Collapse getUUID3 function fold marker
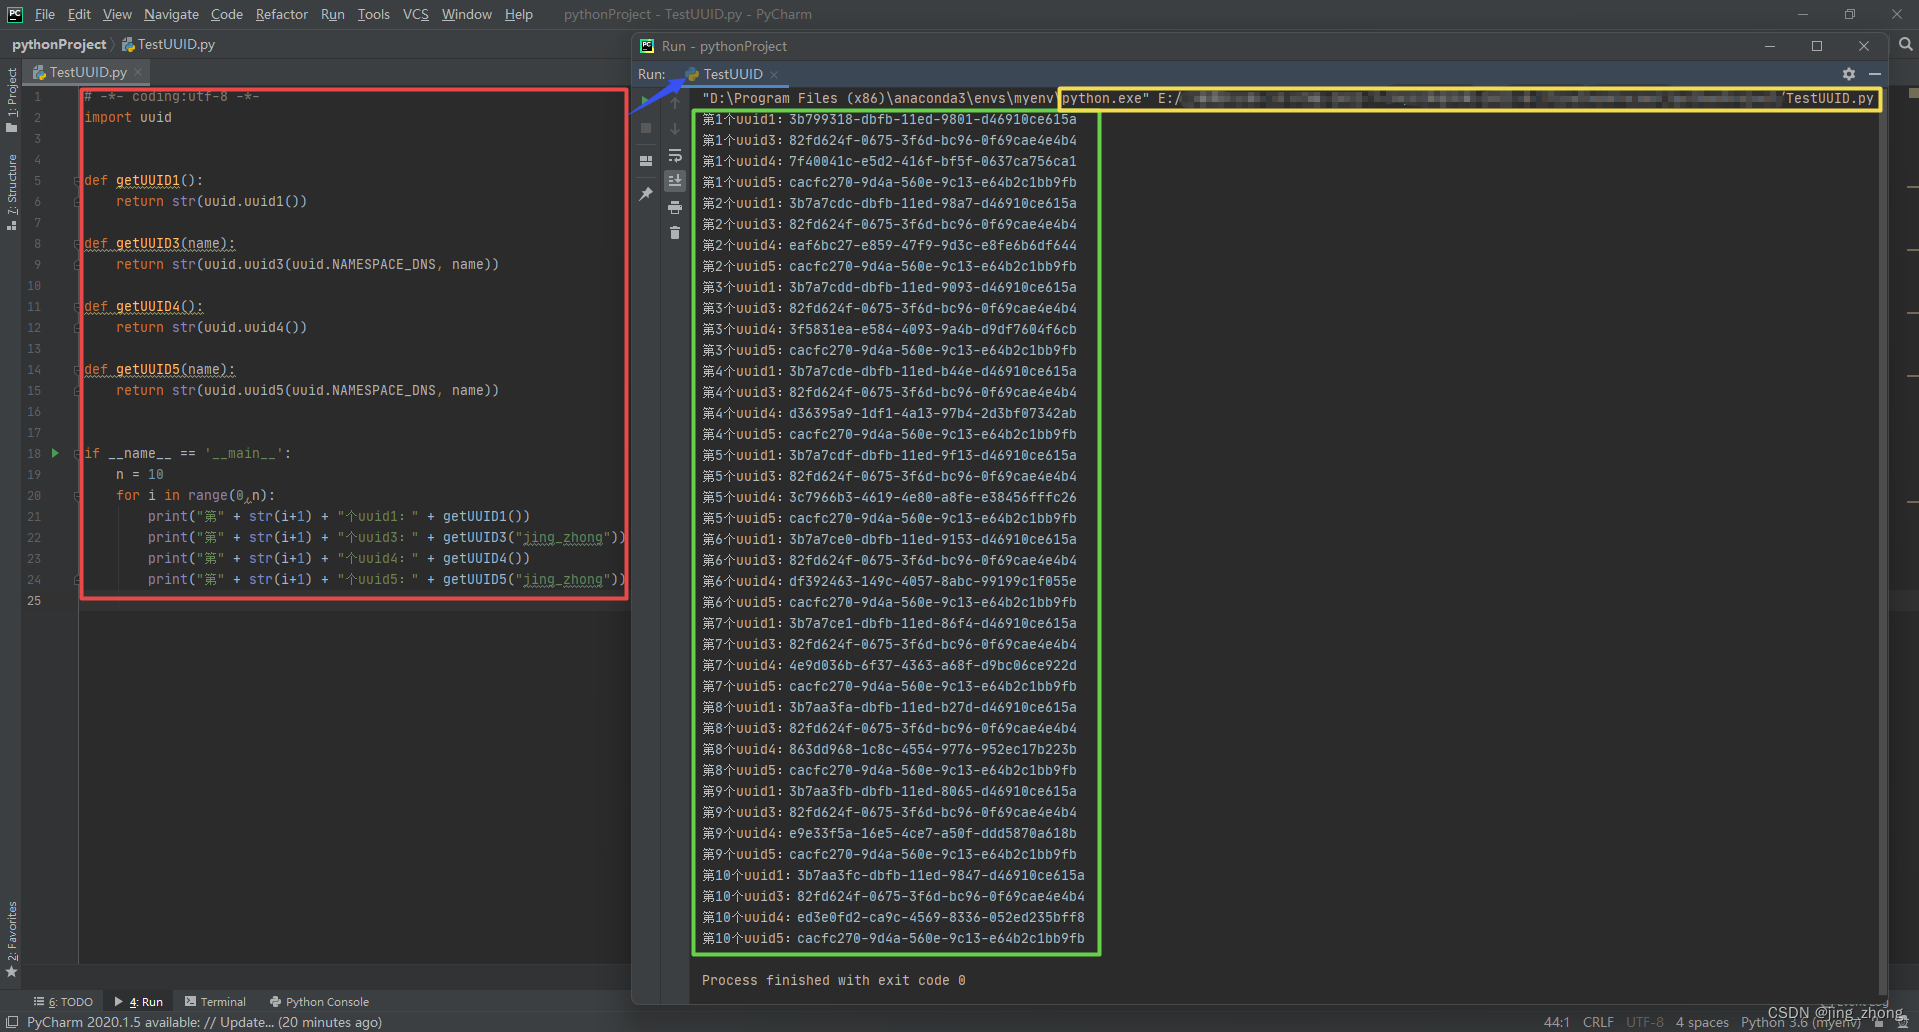The image size is (1919, 1032). (77, 243)
